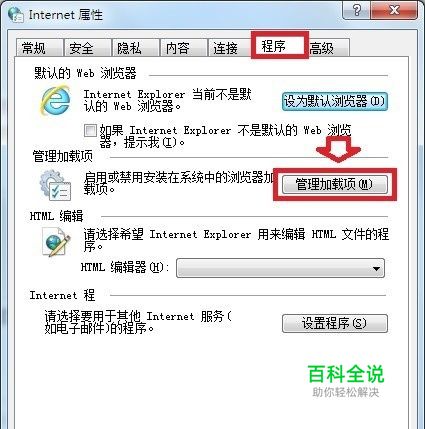Open 管理加载项(M) button

point(335,184)
